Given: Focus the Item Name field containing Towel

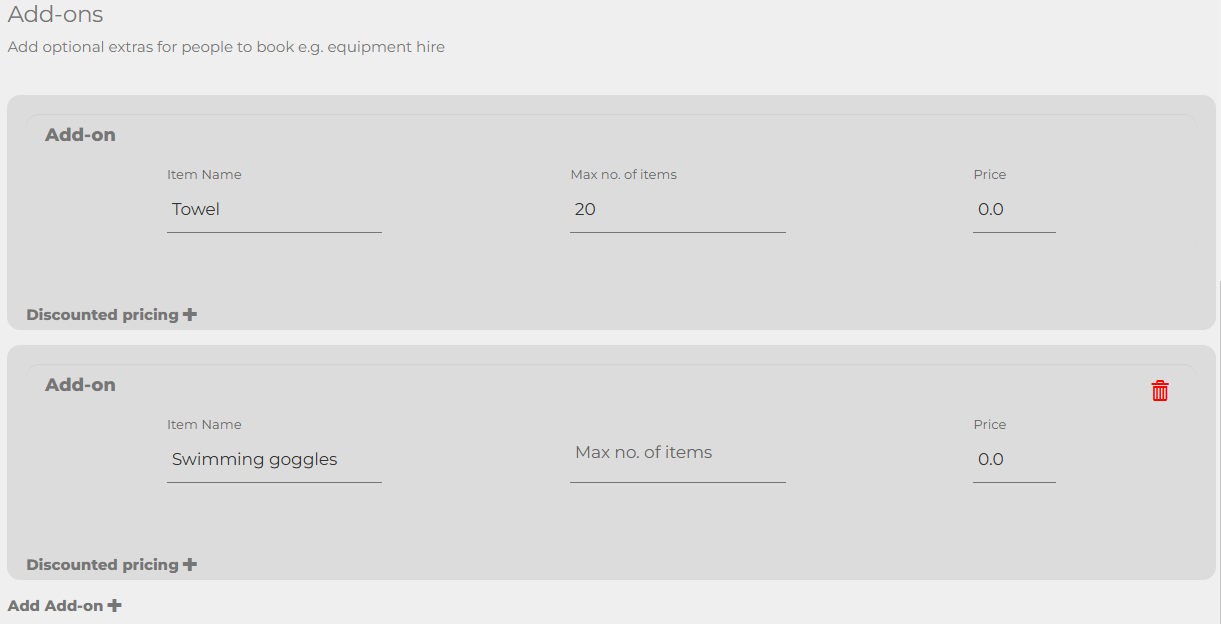Looking at the screenshot, I should click(274, 210).
